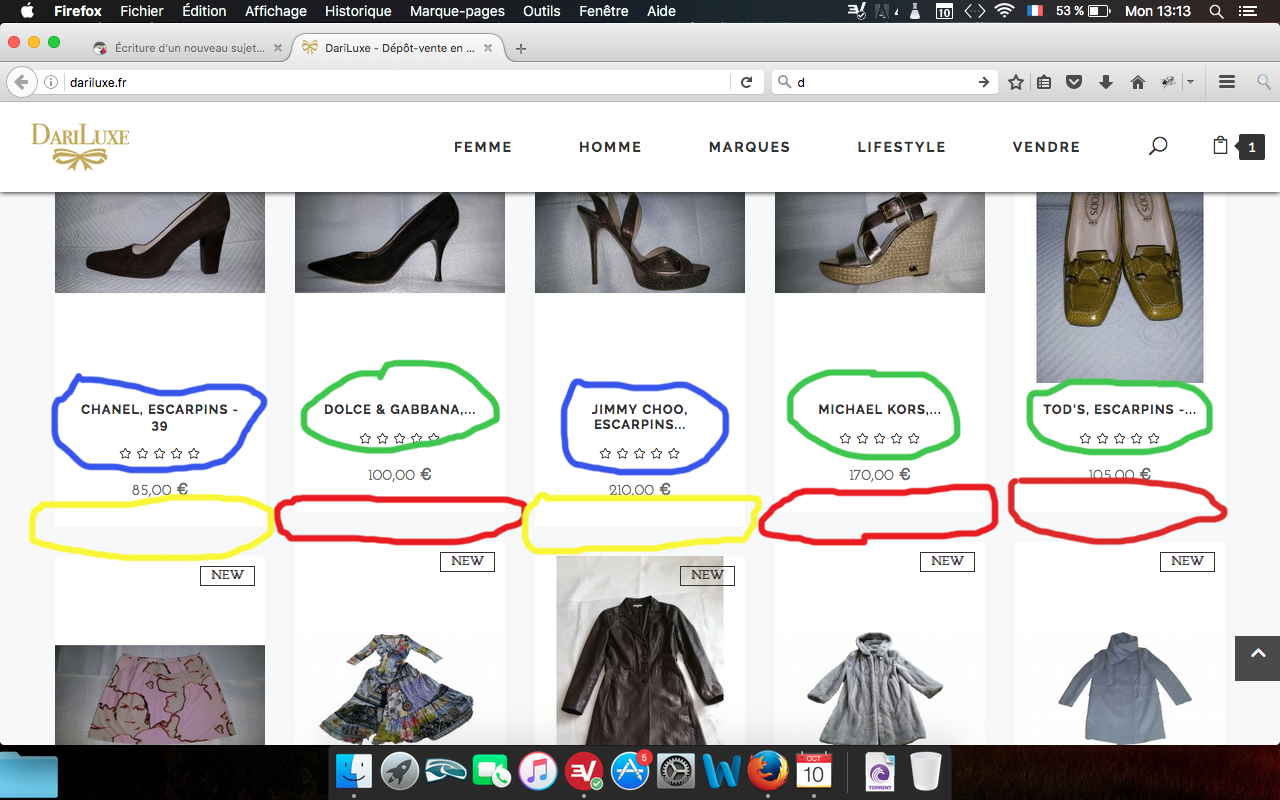Open the site search magnifier icon
The image size is (1280, 800).
coord(1158,146)
